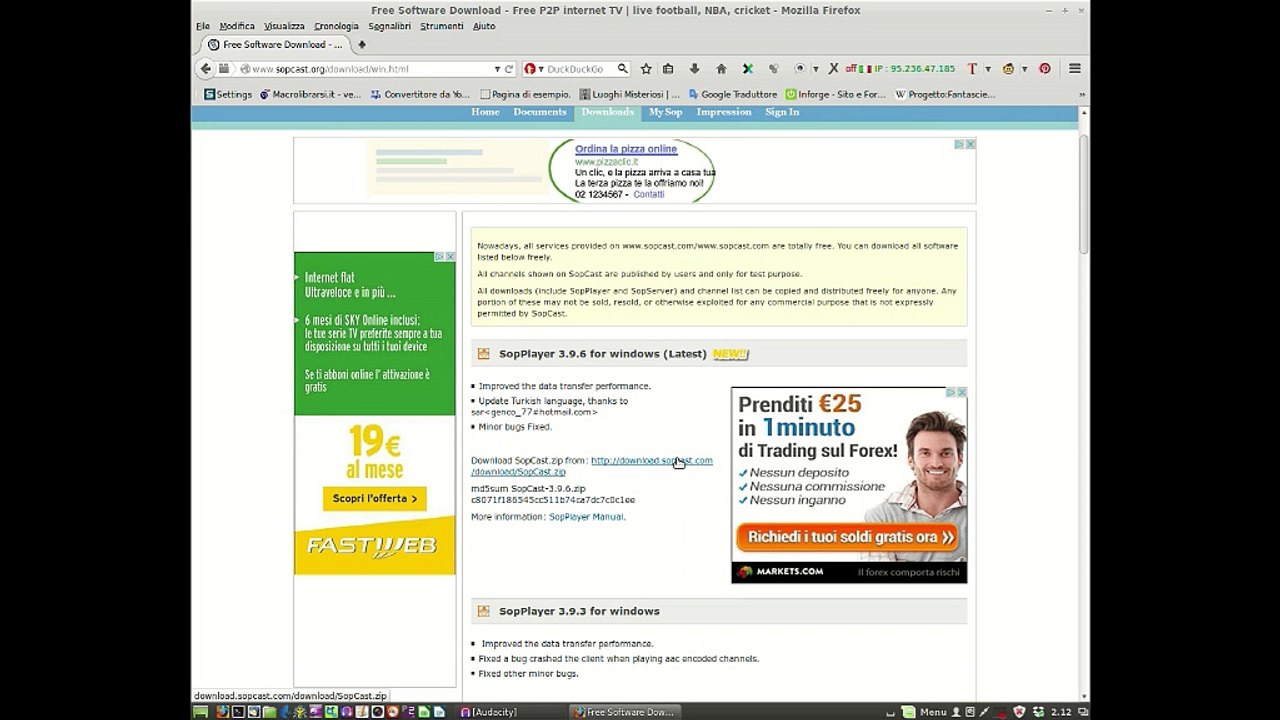Open the Google Traduttore bookmark
1280x720 pixels.
tap(732, 95)
